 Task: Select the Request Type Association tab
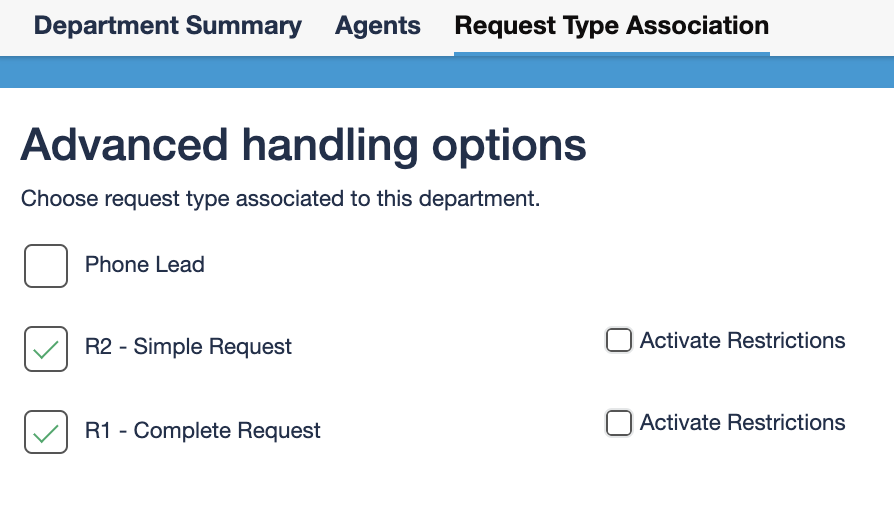(611, 26)
